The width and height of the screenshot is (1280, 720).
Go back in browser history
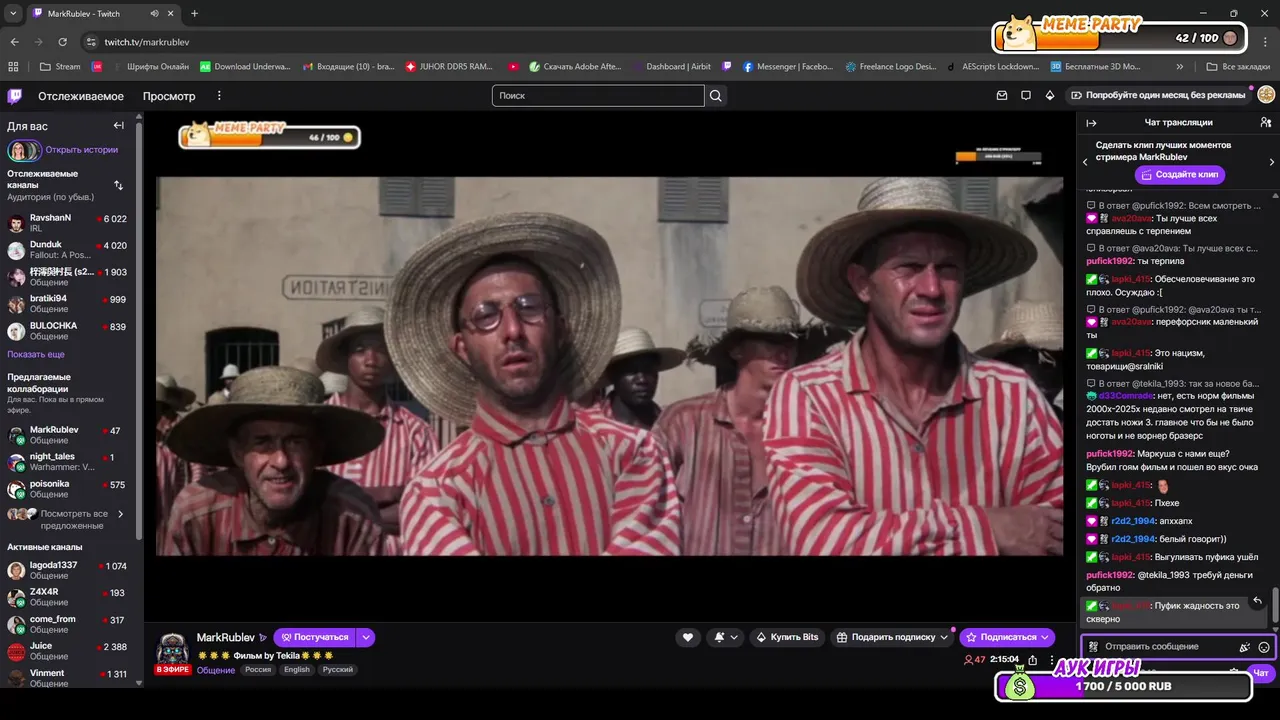(x=14, y=42)
